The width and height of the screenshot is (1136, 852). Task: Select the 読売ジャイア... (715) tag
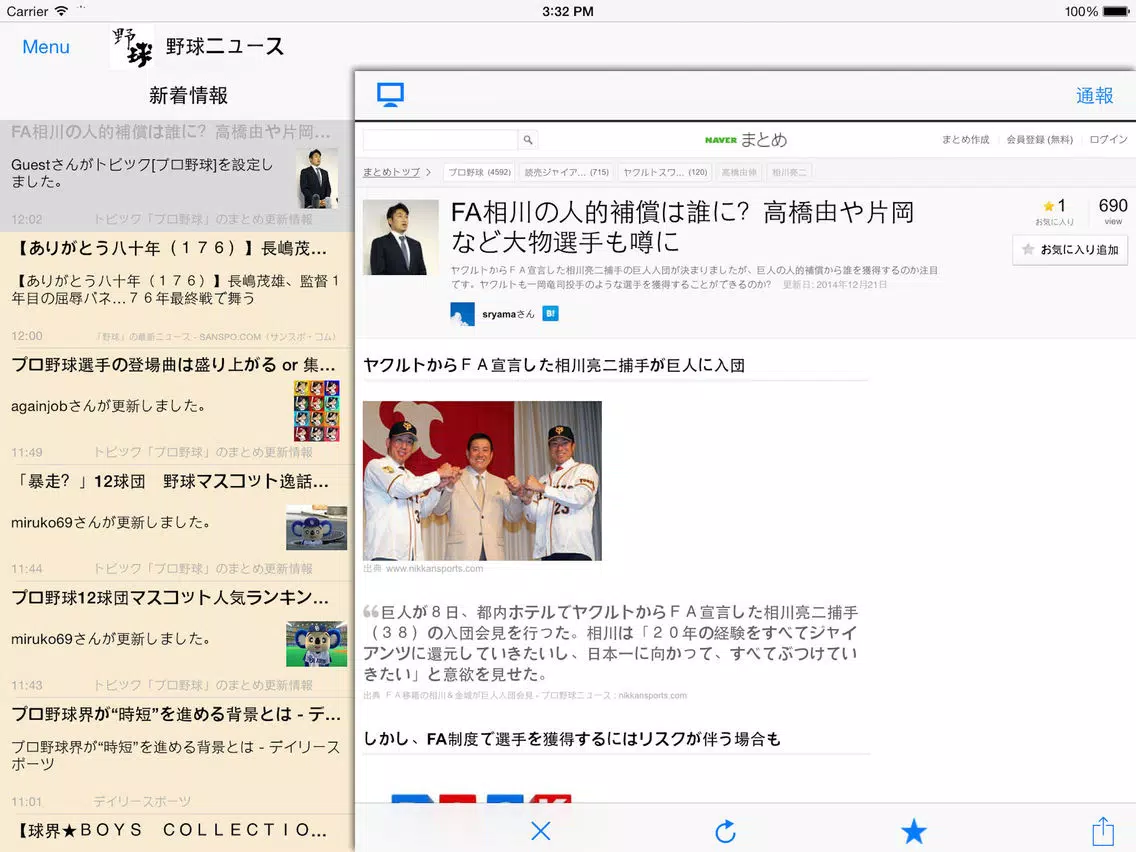point(567,172)
